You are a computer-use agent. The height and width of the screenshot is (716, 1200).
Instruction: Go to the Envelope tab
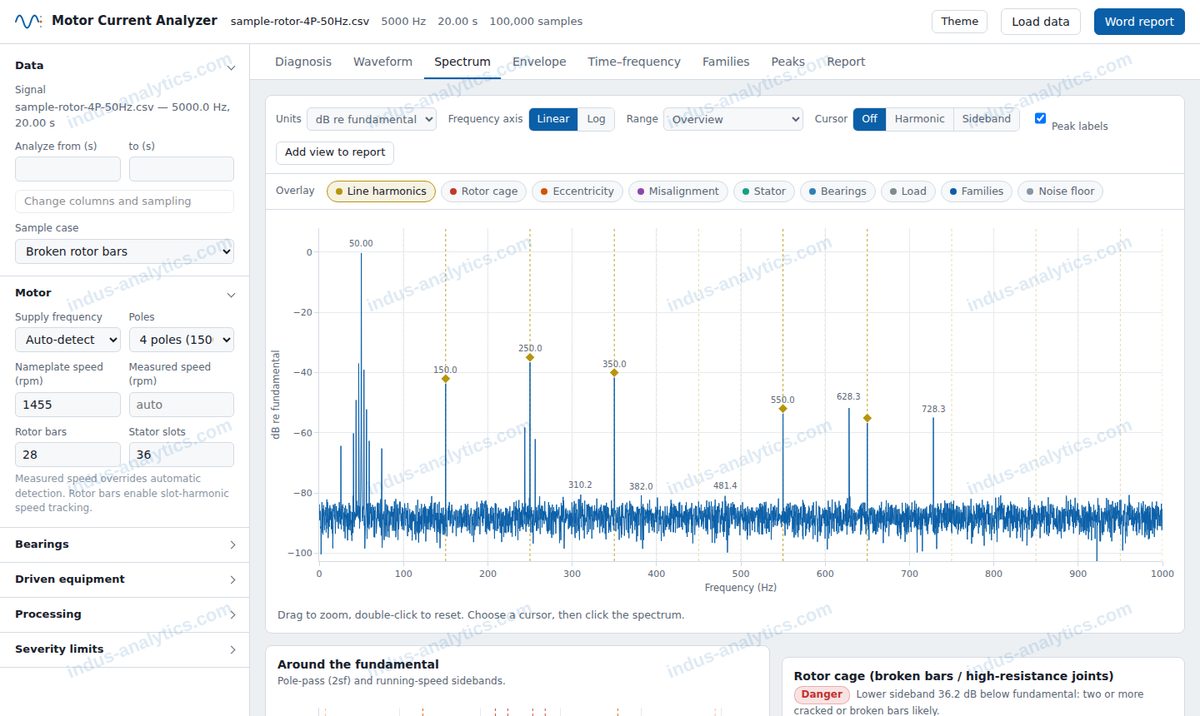point(539,62)
